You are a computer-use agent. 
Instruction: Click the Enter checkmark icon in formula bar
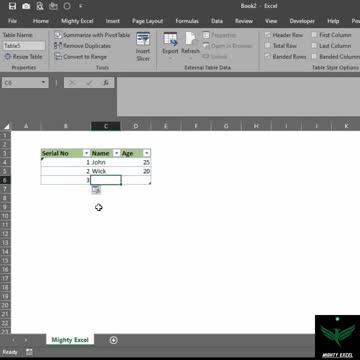(89, 83)
